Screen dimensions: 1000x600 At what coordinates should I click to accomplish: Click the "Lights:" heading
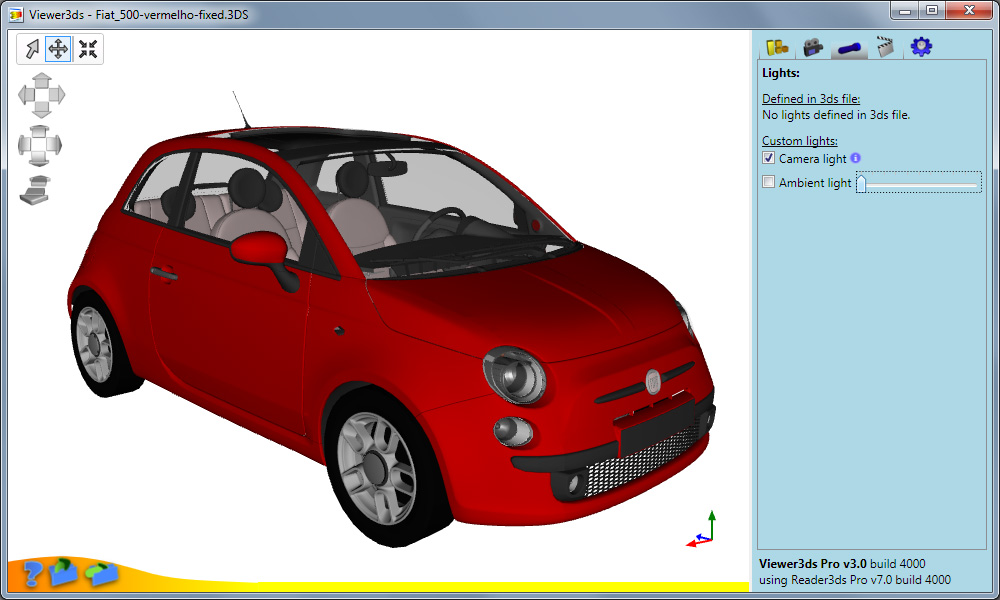coord(781,73)
